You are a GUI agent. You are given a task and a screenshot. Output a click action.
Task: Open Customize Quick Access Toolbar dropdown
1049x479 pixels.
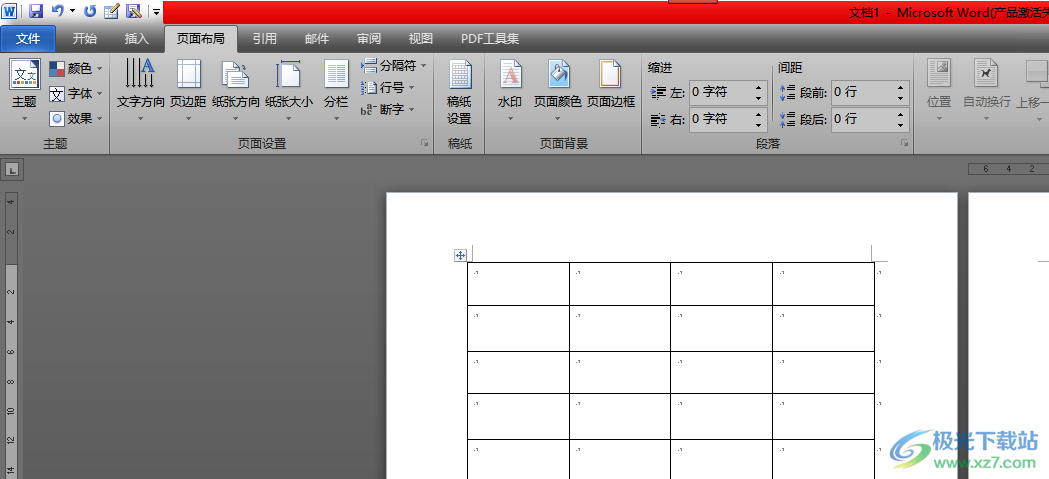pyautogui.click(x=157, y=11)
